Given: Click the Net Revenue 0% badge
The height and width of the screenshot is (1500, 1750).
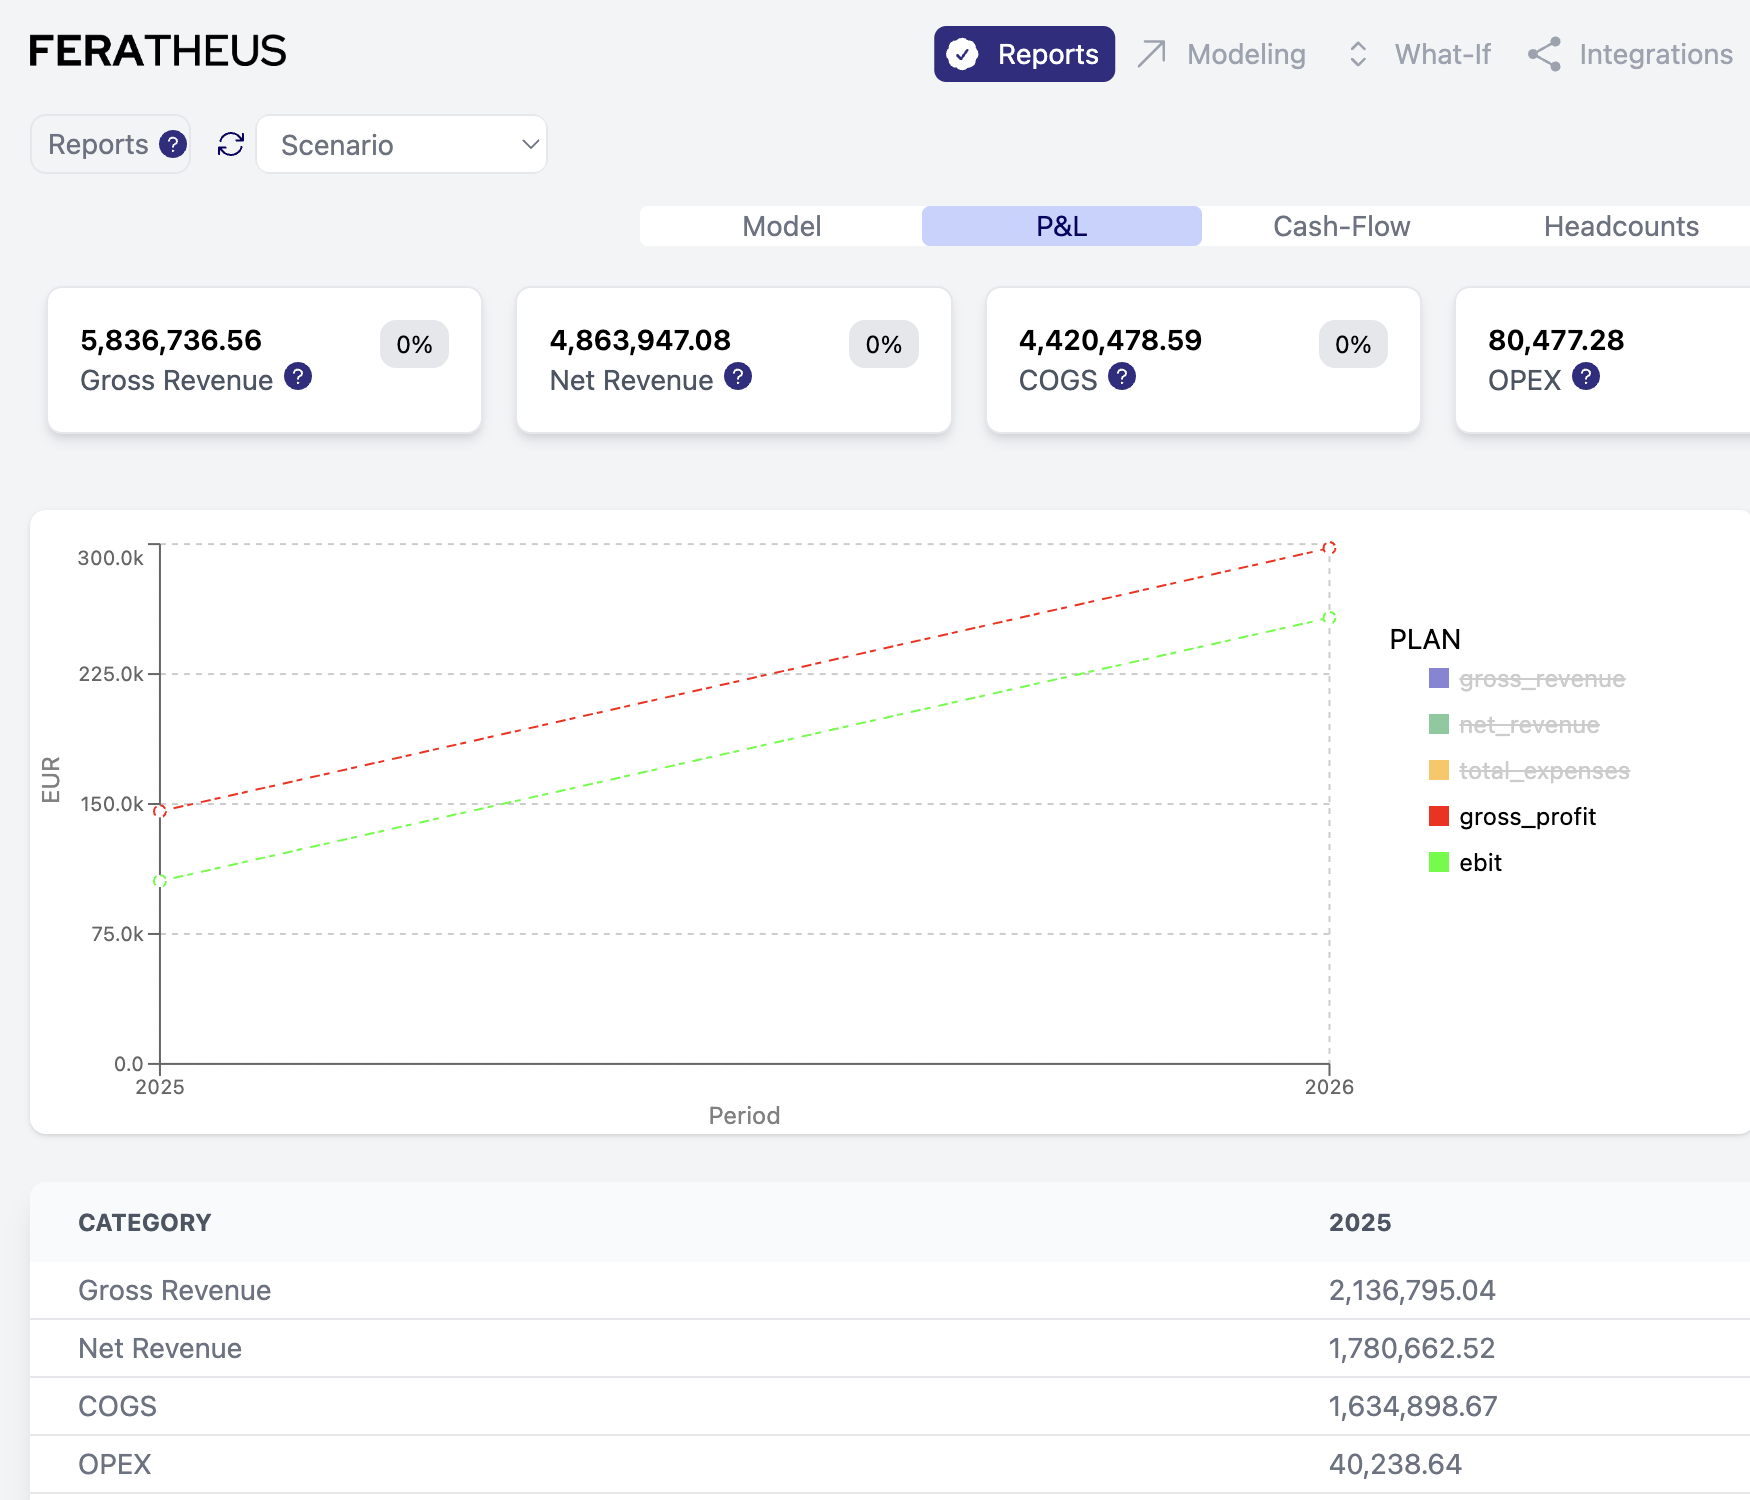Looking at the screenshot, I should [884, 344].
